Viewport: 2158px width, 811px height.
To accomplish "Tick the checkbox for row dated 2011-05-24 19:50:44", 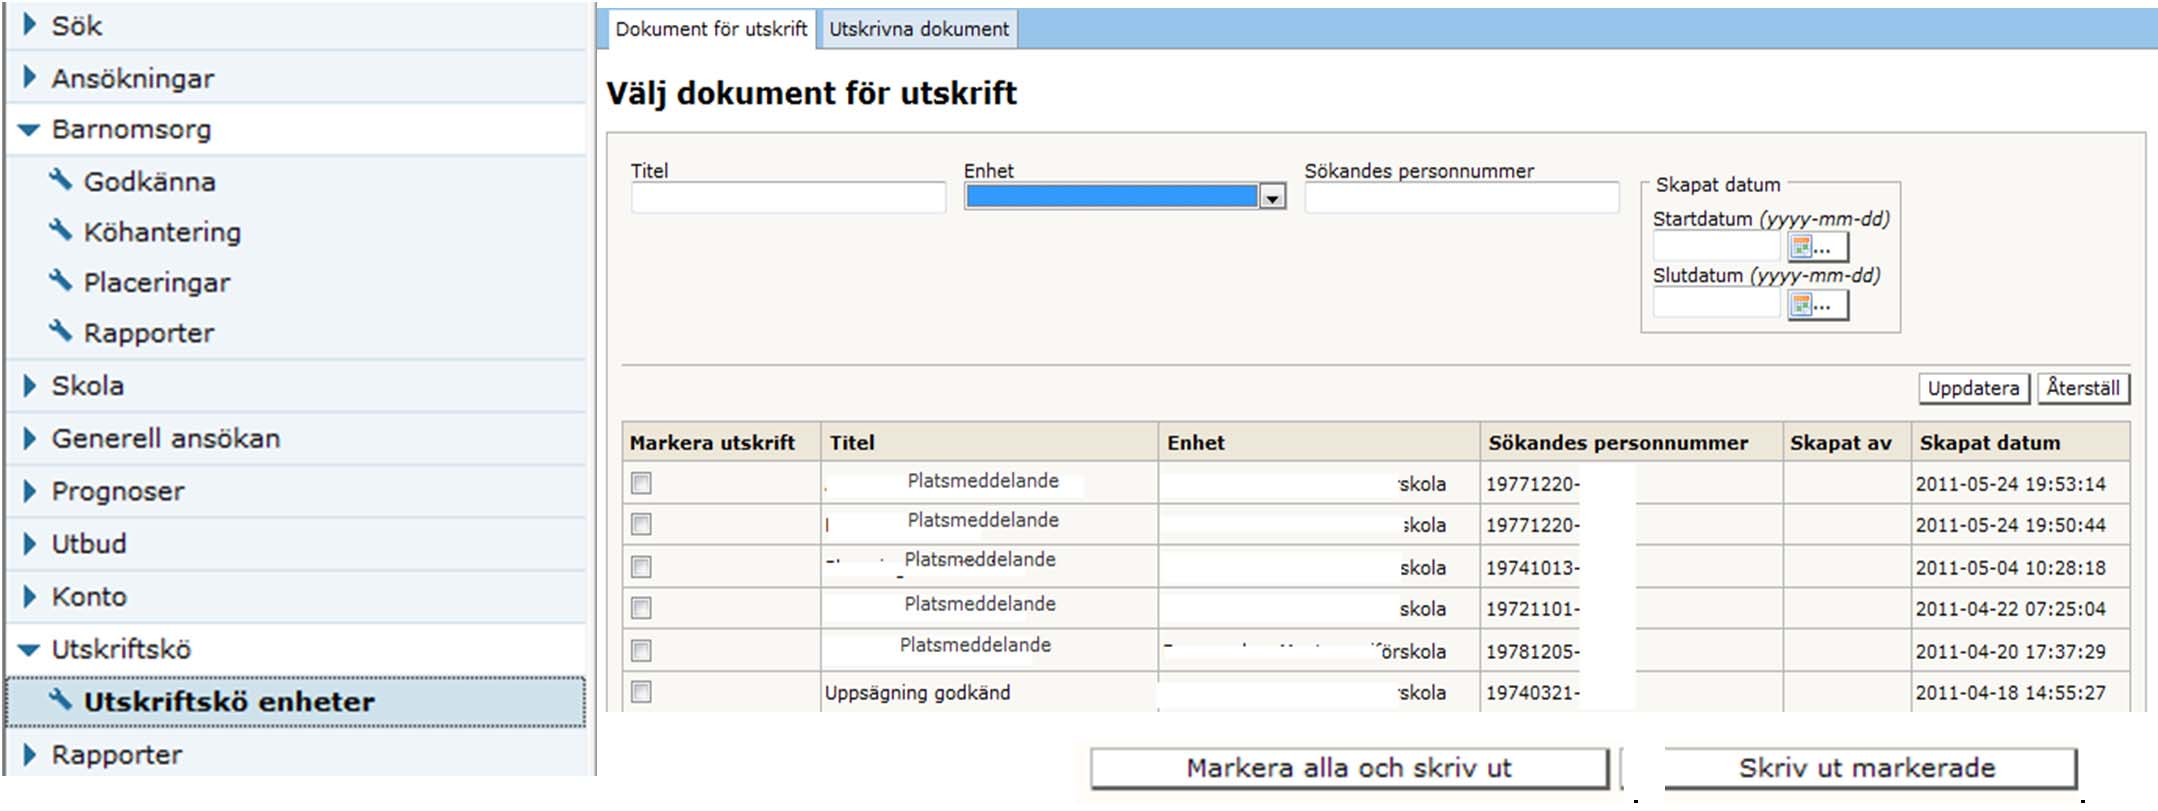I will pyautogui.click(x=641, y=524).
